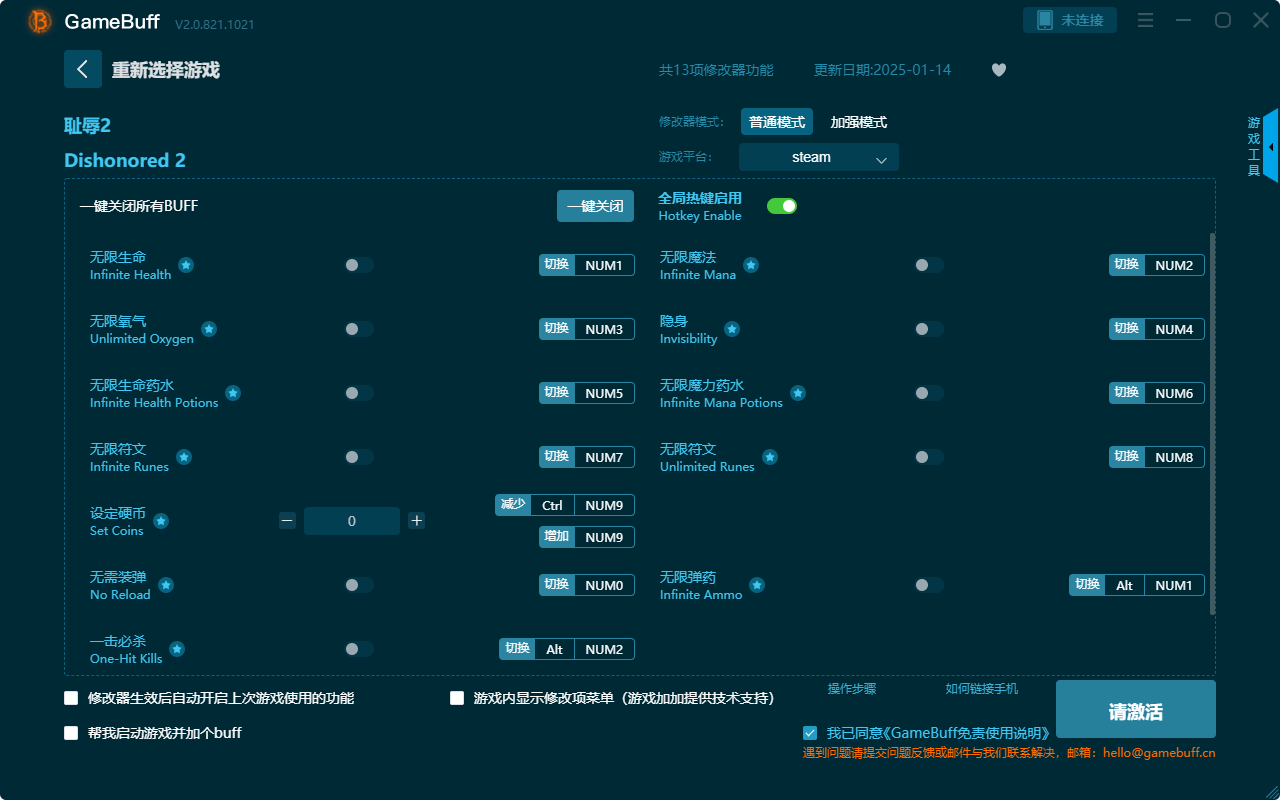Click the plus to increase Set Coins

pos(417,520)
